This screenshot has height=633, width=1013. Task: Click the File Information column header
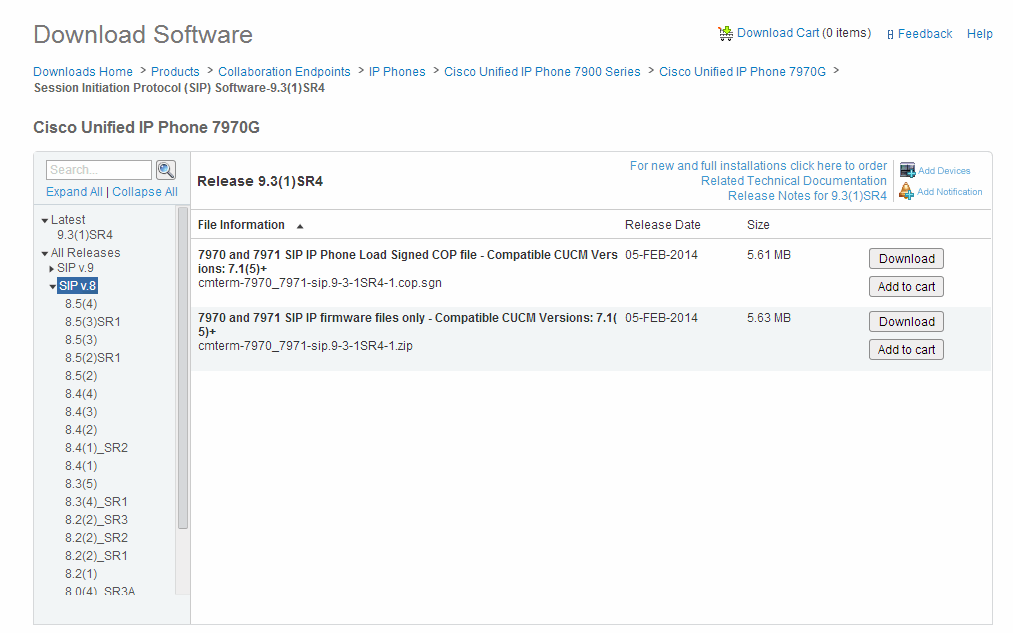point(241,225)
